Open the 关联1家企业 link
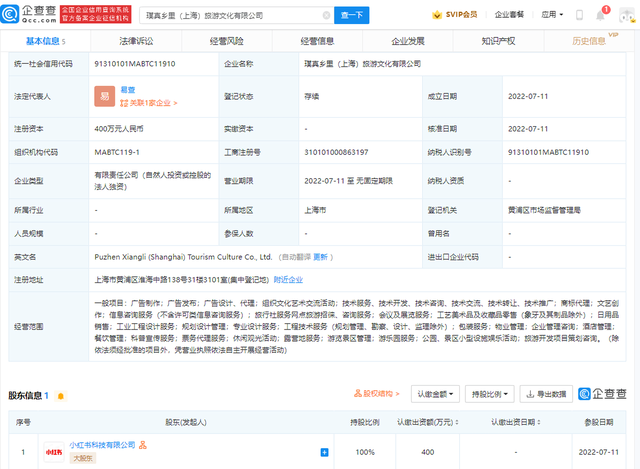640x469 pixels. click(x=149, y=103)
